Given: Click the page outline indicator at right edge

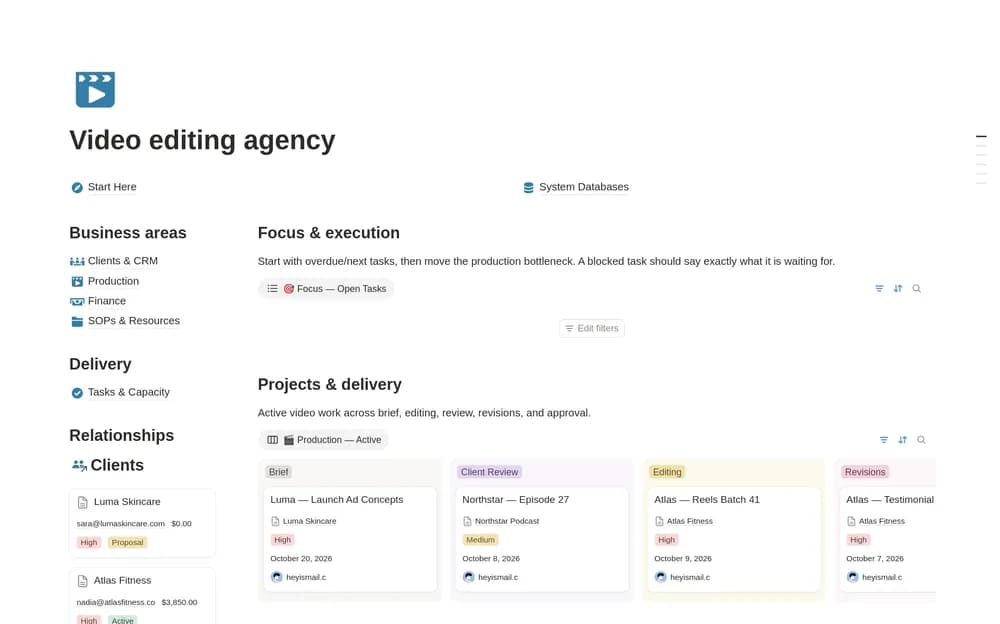Looking at the screenshot, I should [982, 160].
